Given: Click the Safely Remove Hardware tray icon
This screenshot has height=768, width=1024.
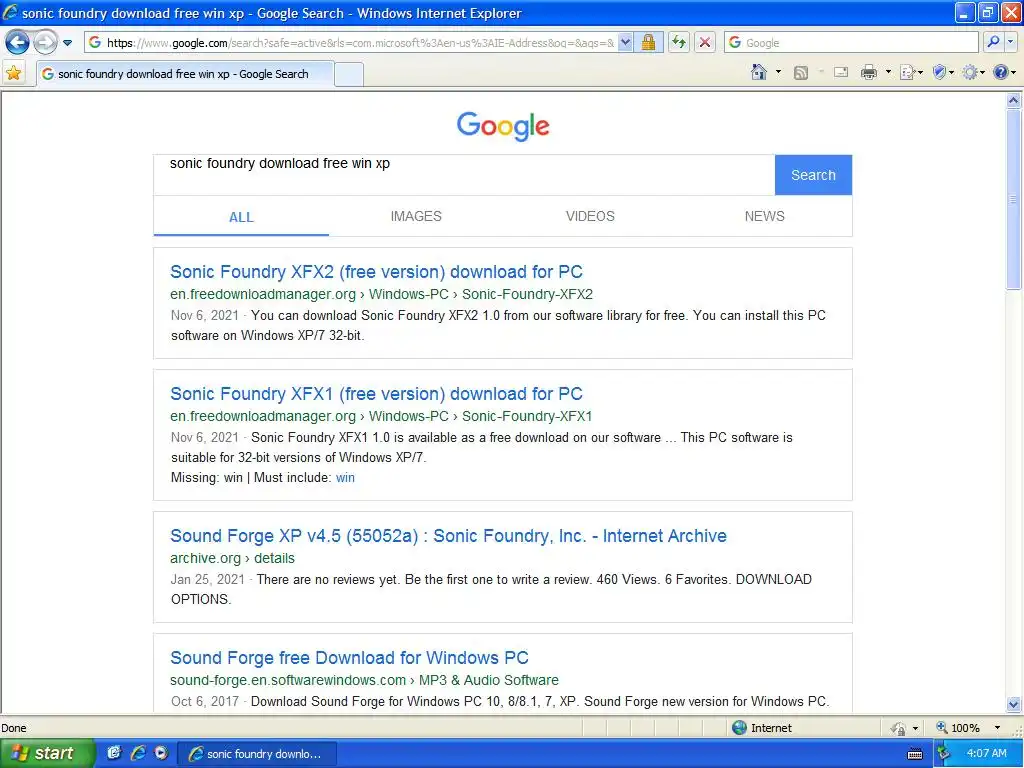Looking at the screenshot, I should coord(944,753).
